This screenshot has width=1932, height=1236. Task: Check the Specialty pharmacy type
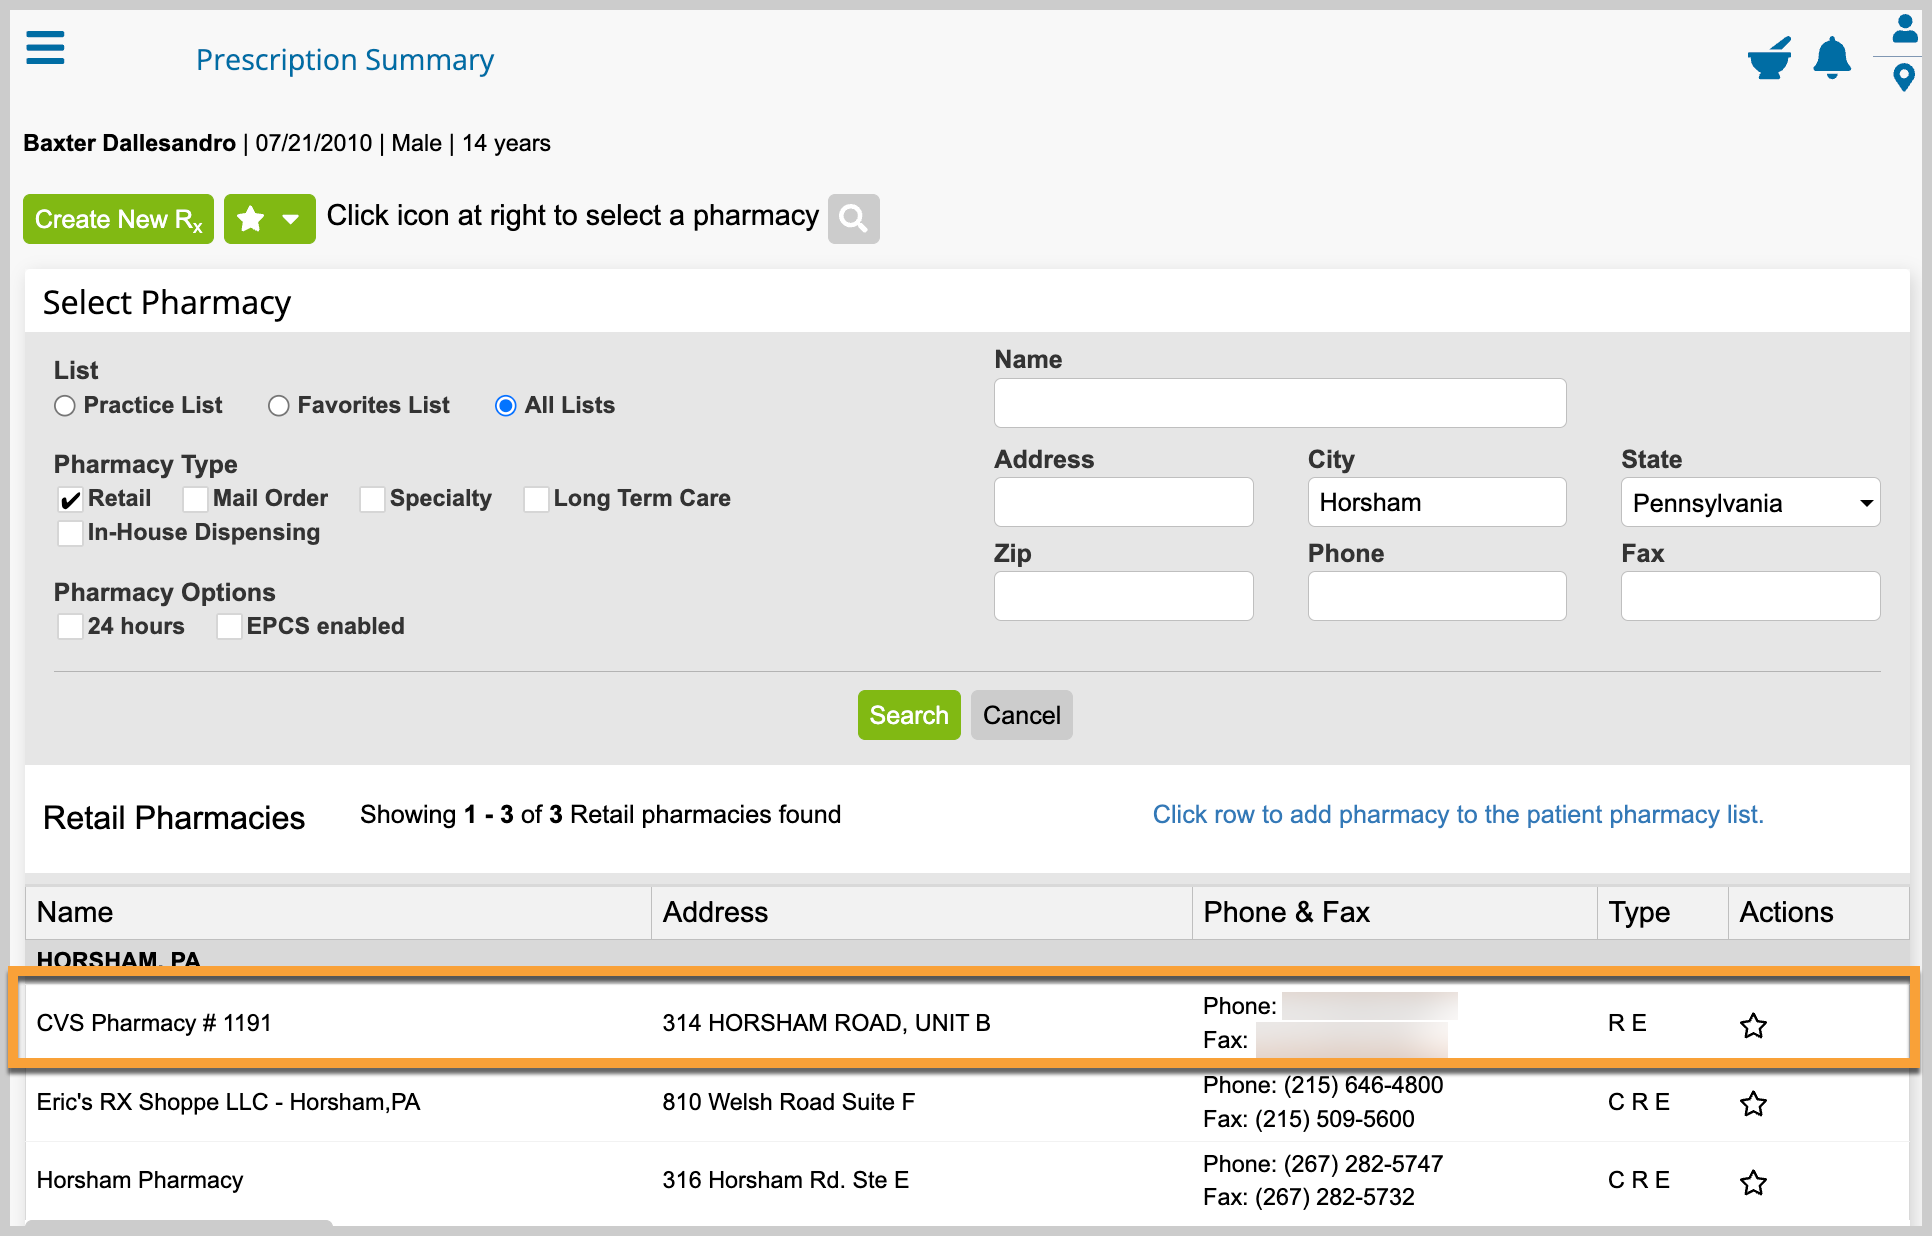[x=372, y=499]
